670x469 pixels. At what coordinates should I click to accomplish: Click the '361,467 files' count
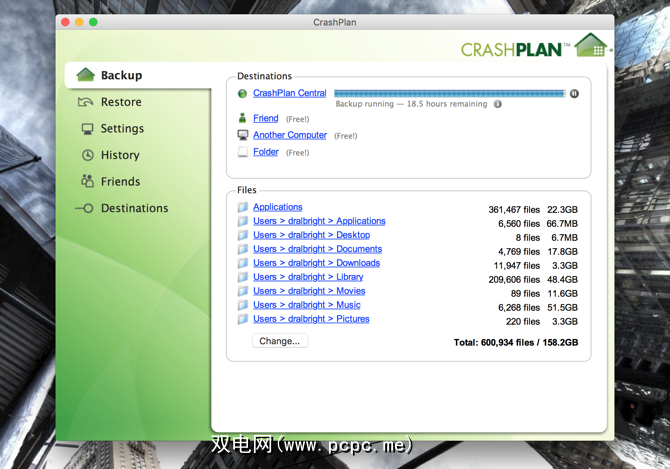click(x=514, y=210)
